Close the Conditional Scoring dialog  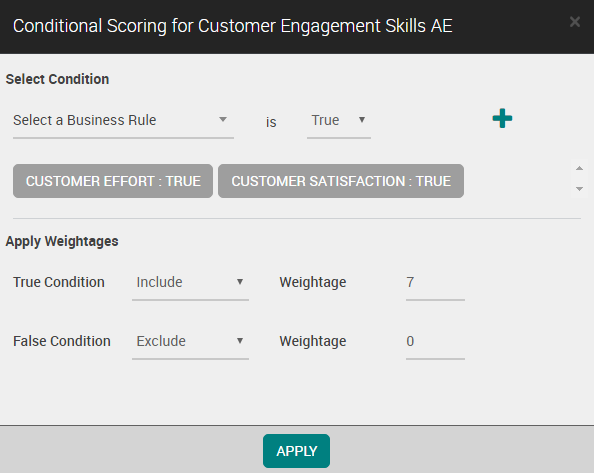(575, 22)
